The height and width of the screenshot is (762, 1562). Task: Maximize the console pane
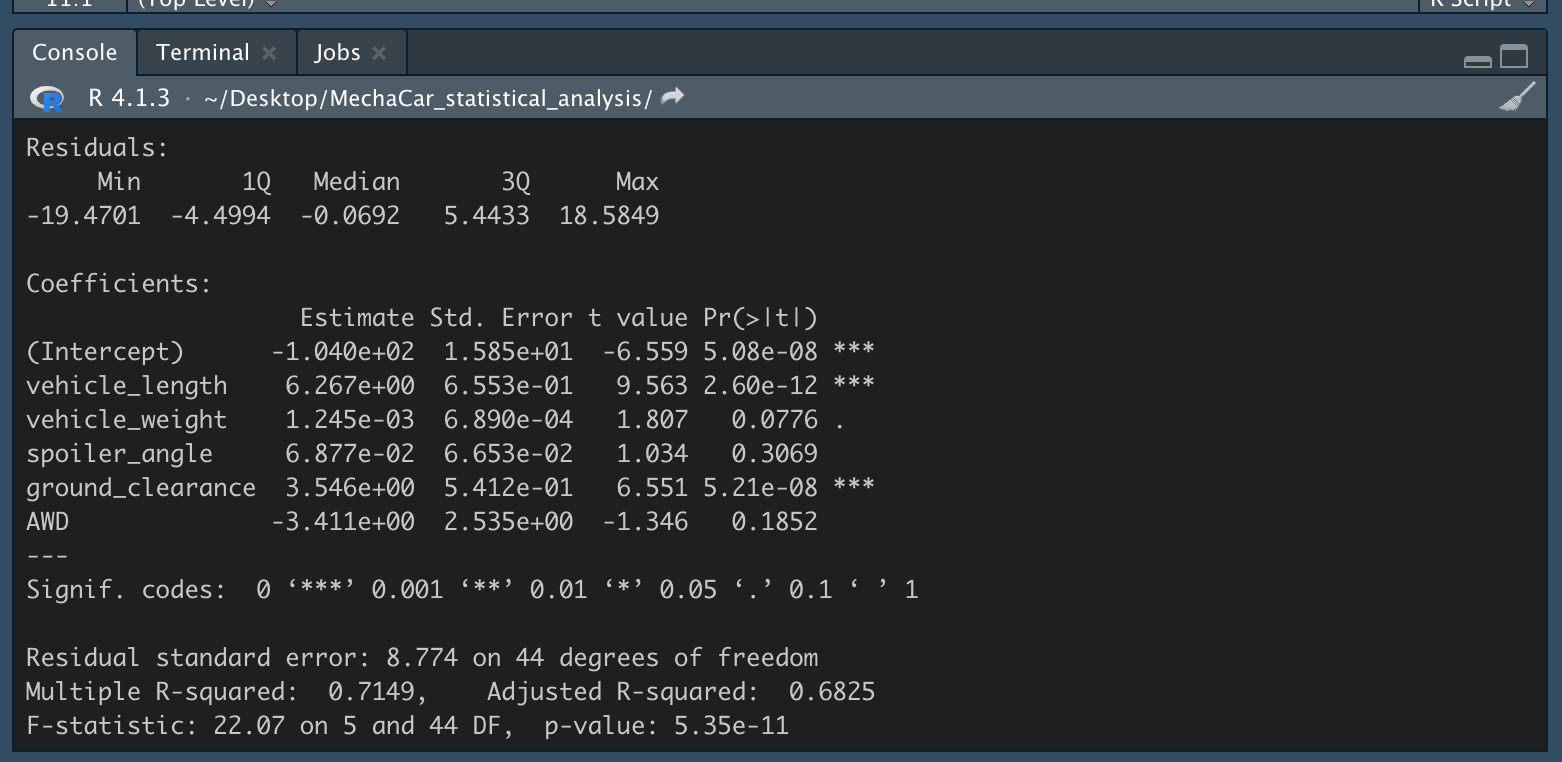tap(1514, 58)
